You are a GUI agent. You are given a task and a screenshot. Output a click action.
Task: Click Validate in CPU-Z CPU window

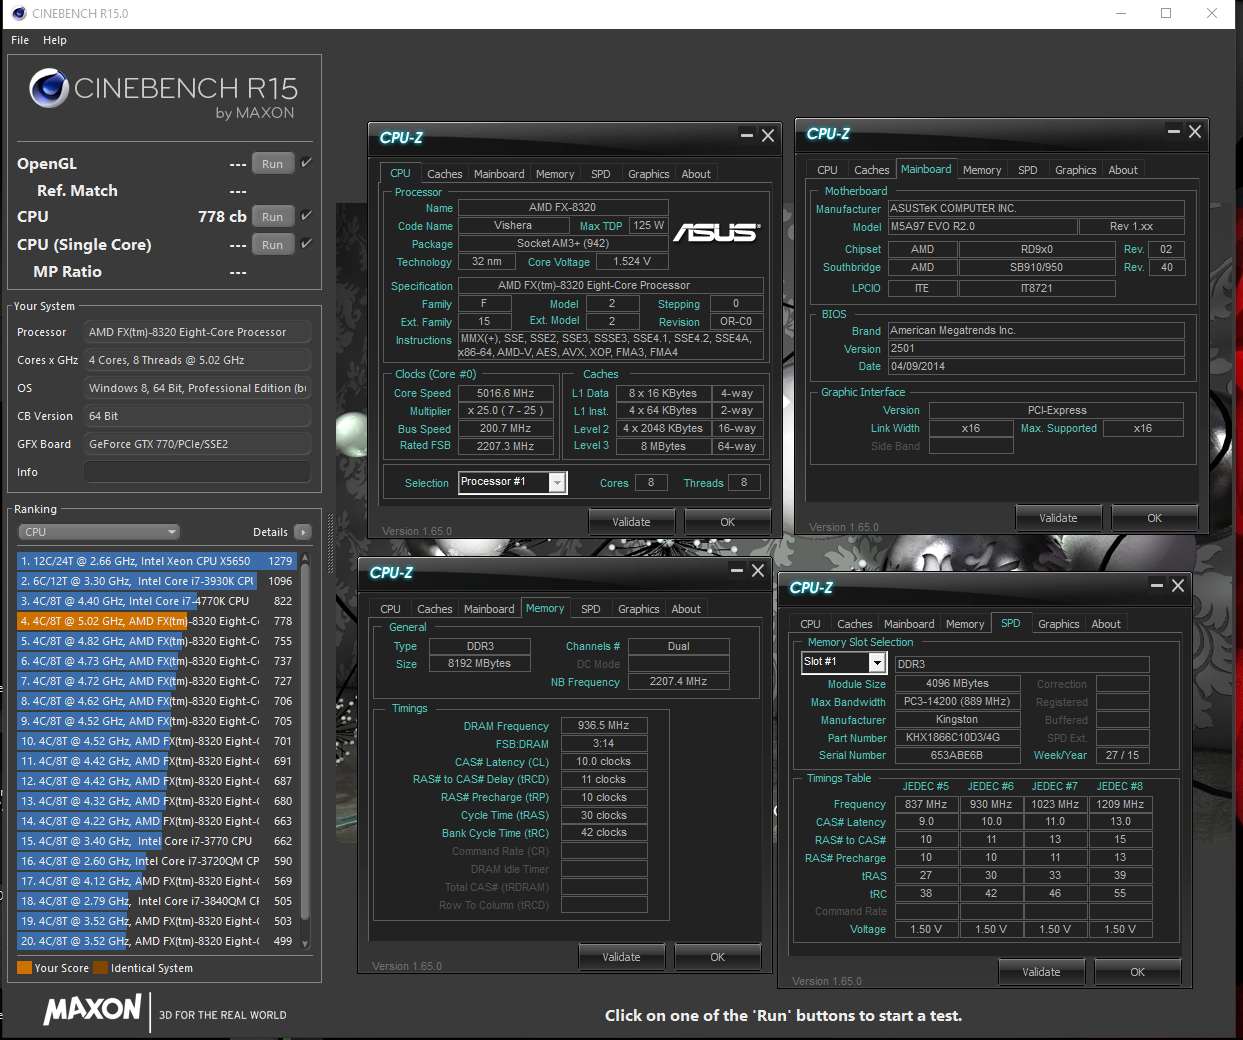631,522
